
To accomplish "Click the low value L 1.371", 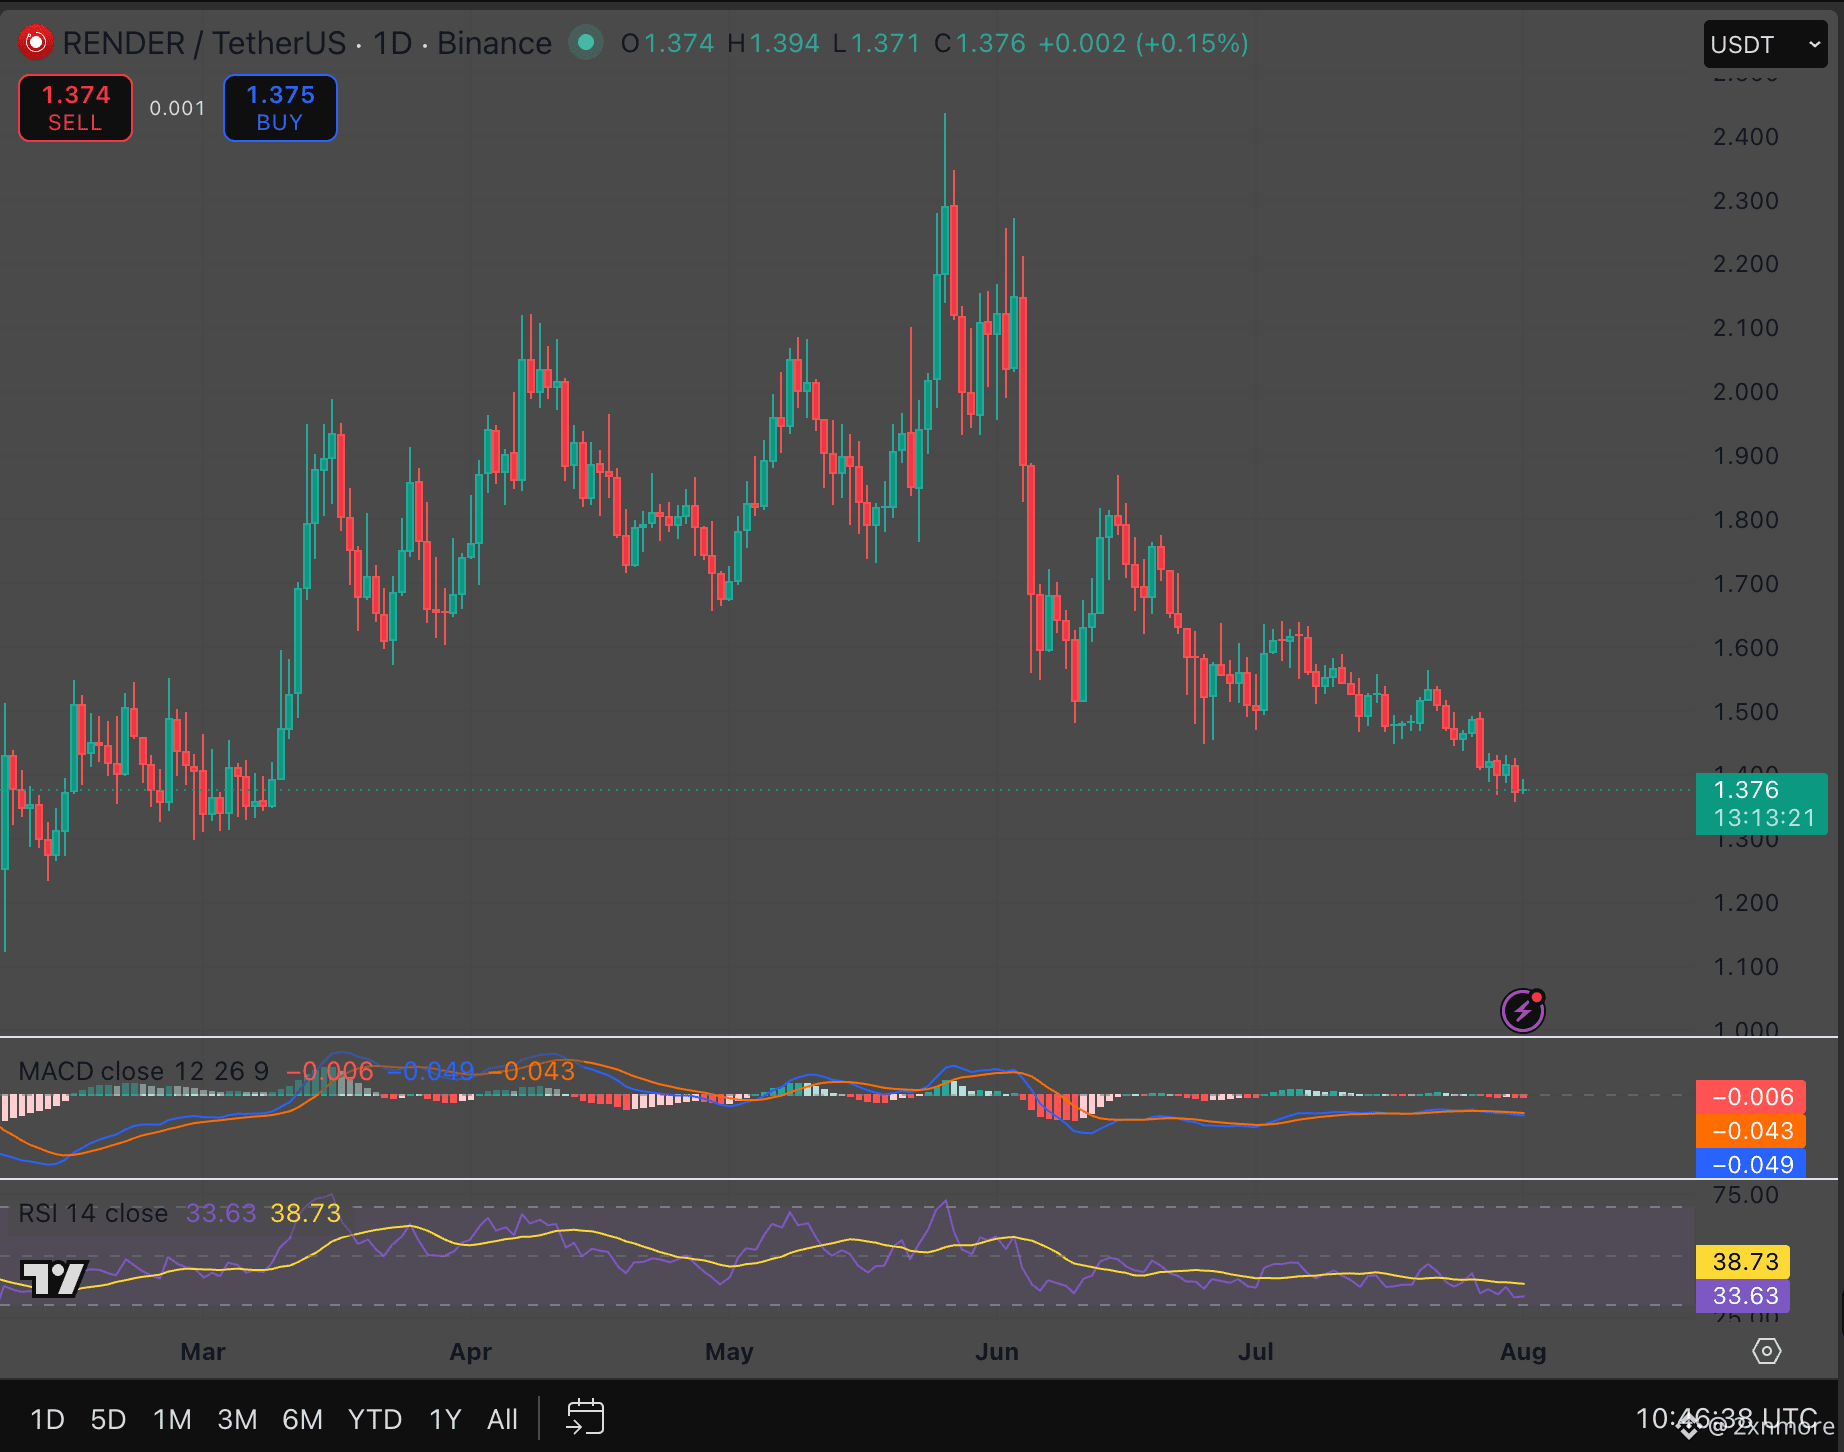I will pyautogui.click(x=876, y=43).
